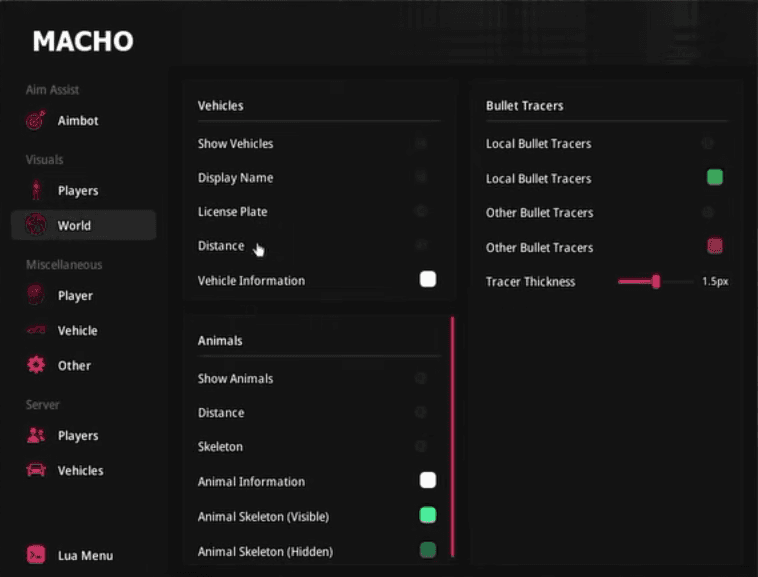Screen dimensions: 758x577
Task: Click the World globe icon
Action: click(36, 225)
